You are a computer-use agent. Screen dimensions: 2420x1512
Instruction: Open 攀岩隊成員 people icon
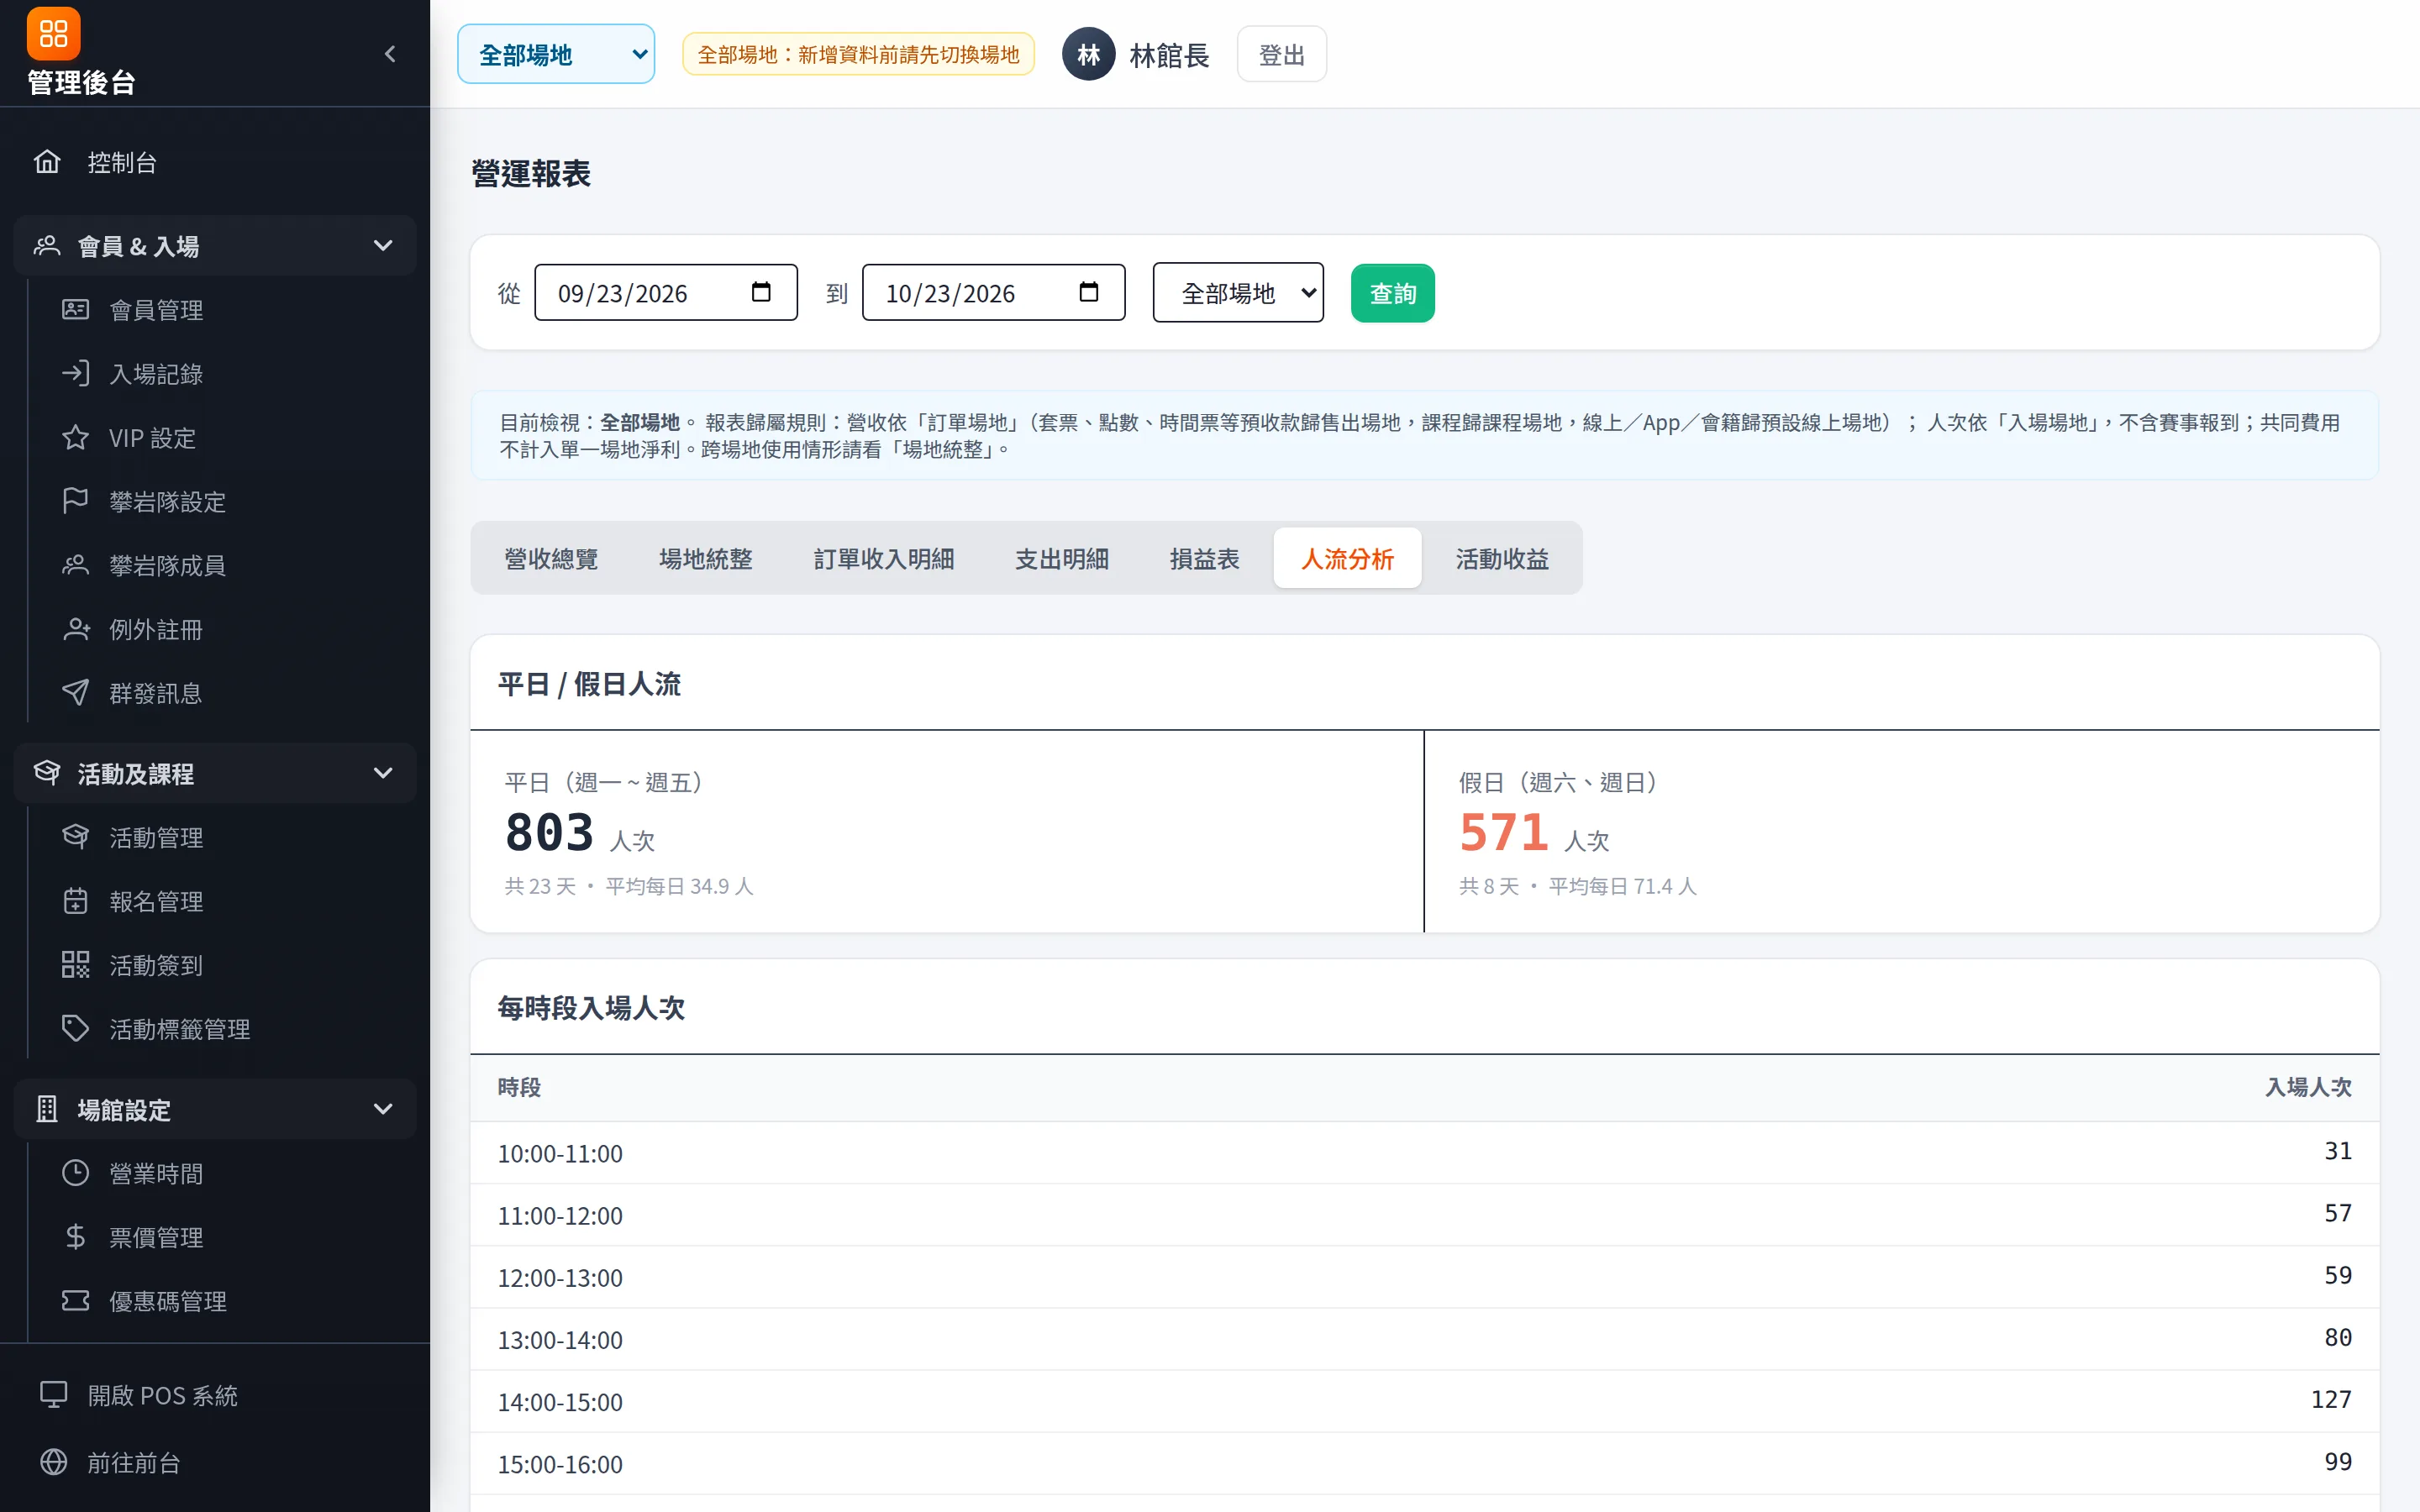tap(76, 565)
